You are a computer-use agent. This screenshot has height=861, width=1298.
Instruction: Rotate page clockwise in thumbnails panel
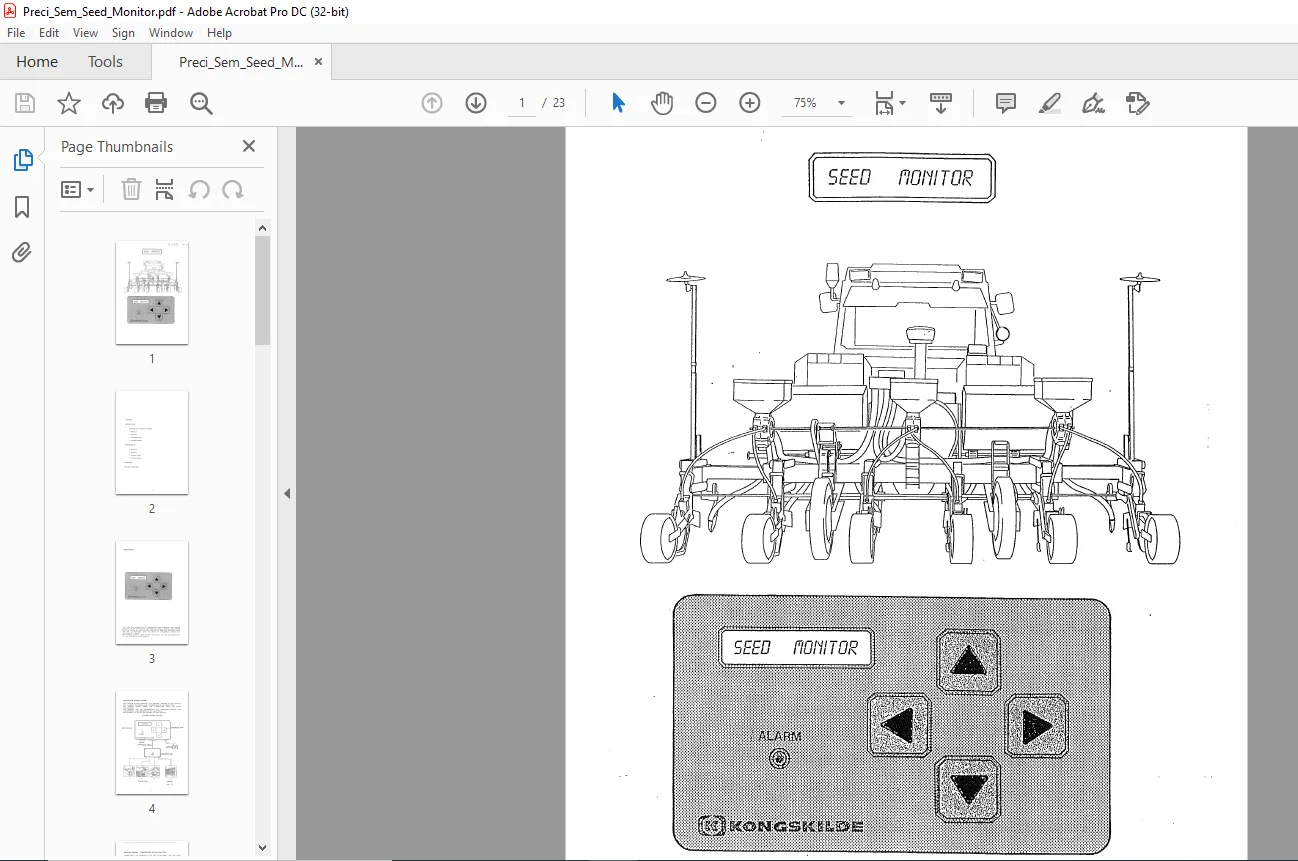tap(233, 189)
